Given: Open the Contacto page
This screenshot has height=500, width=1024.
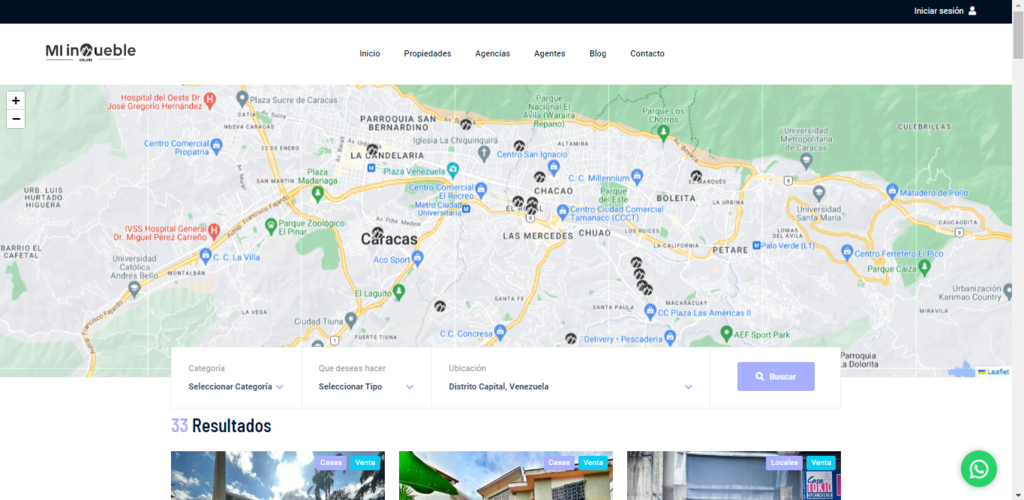Looking at the screenshot, I should [646, 54].
